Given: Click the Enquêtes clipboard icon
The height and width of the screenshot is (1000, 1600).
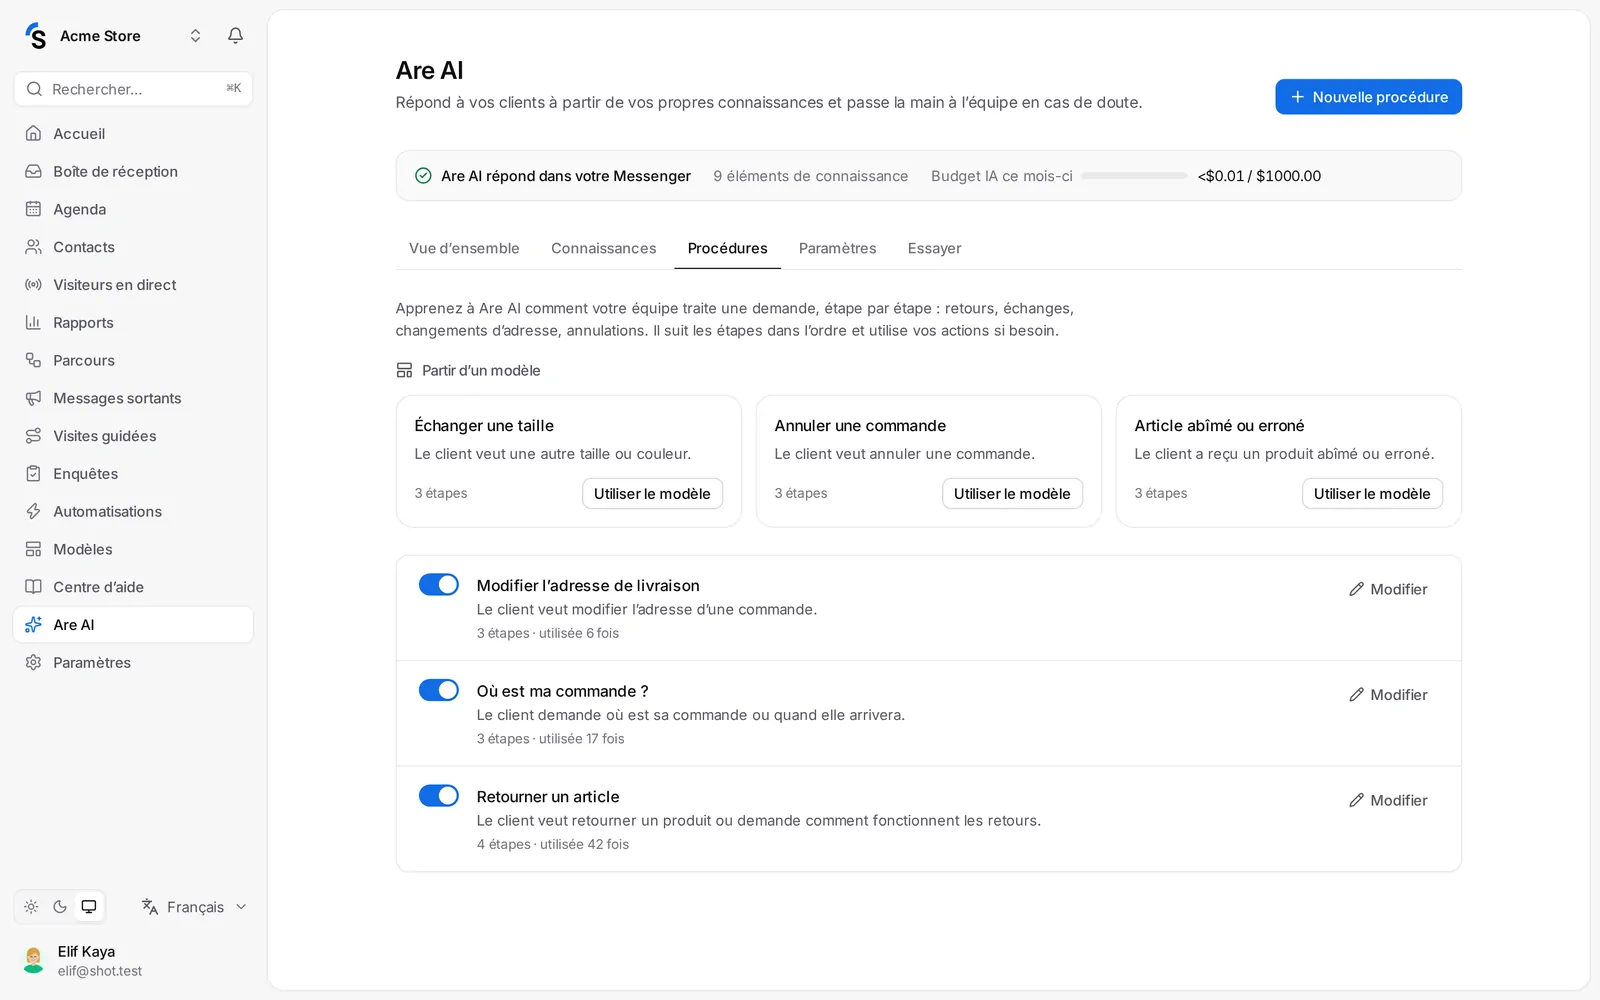Looking at the screenshot, I should pyautogui.click(x=33, y=474).
